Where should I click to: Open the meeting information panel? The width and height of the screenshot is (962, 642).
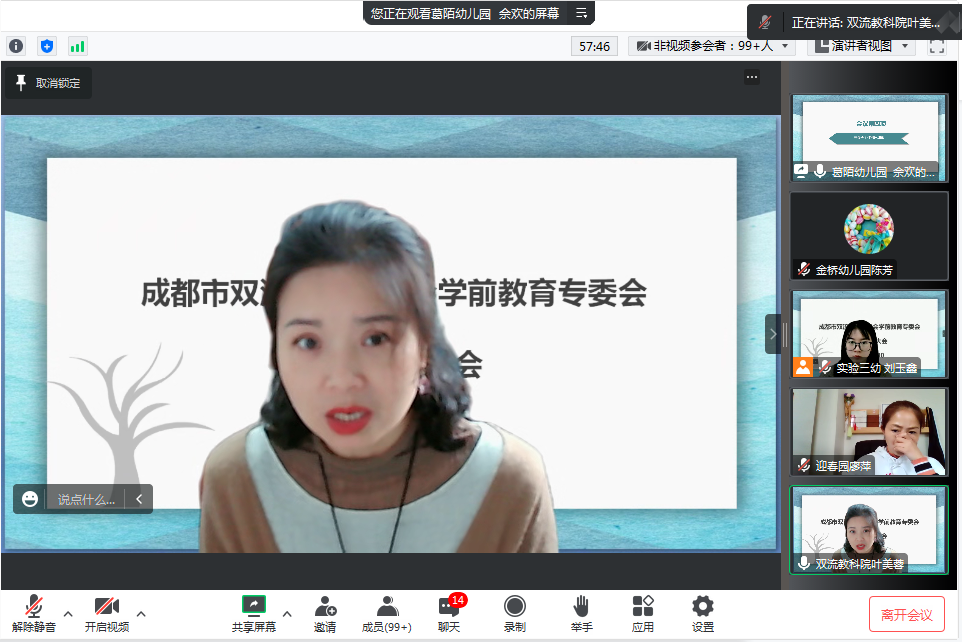pos(16,46)
